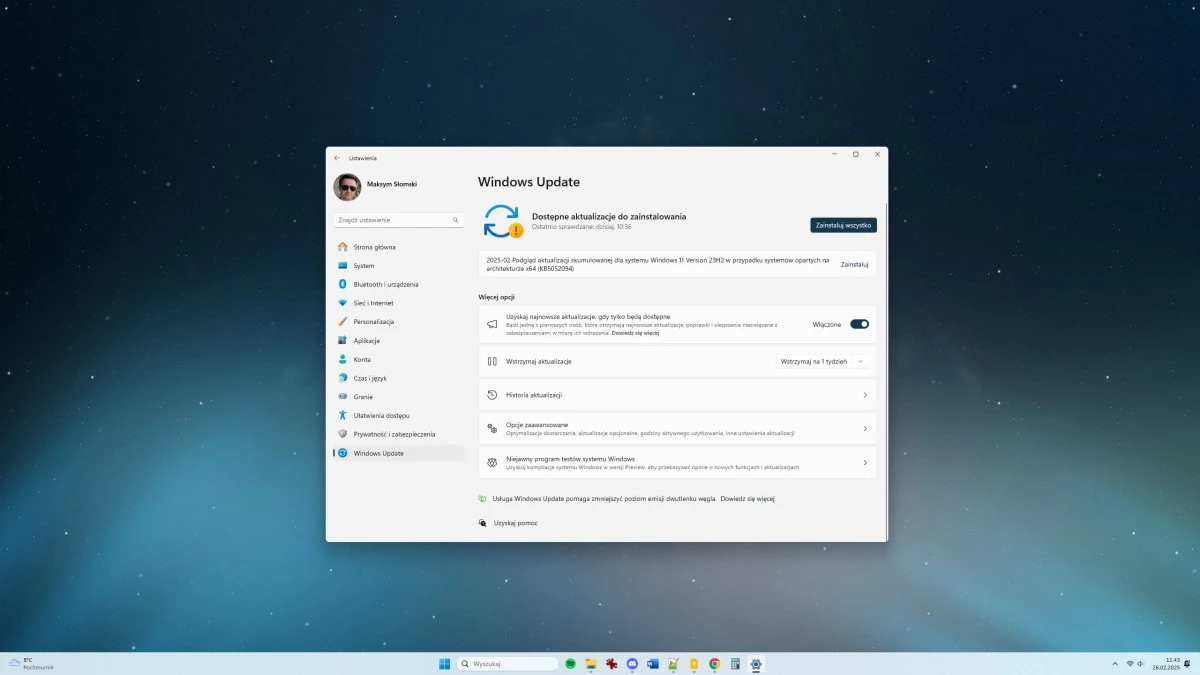Select the Ułatwienia dostępu accessibility icon
This screenshot has width=1200, height=675.
pyautogui.click(x=345, y=415)
